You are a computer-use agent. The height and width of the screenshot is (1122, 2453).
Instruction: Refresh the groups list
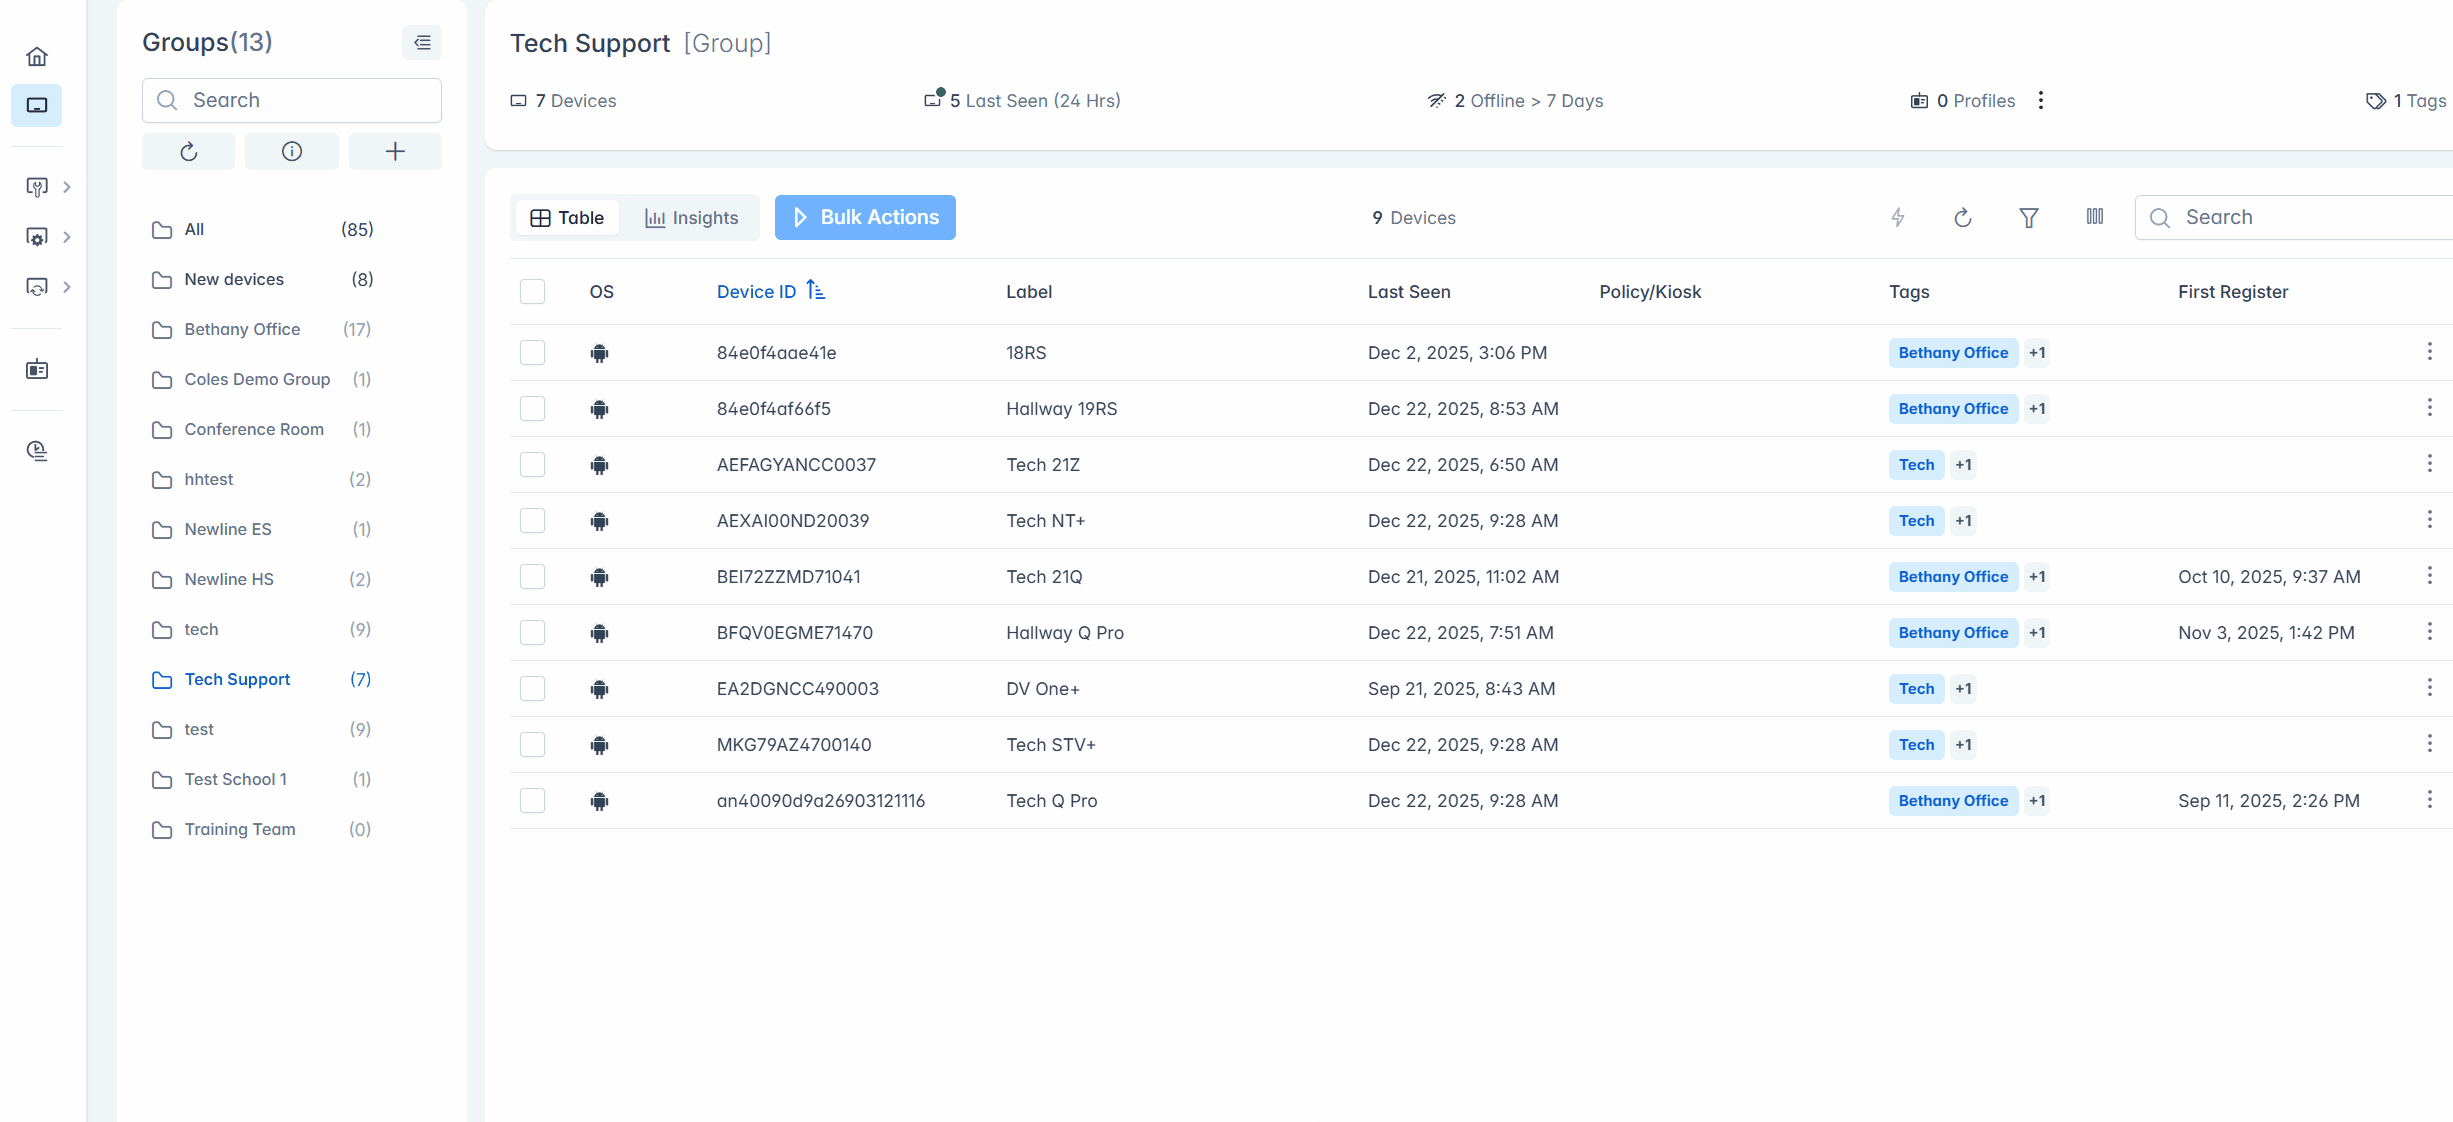188,151
